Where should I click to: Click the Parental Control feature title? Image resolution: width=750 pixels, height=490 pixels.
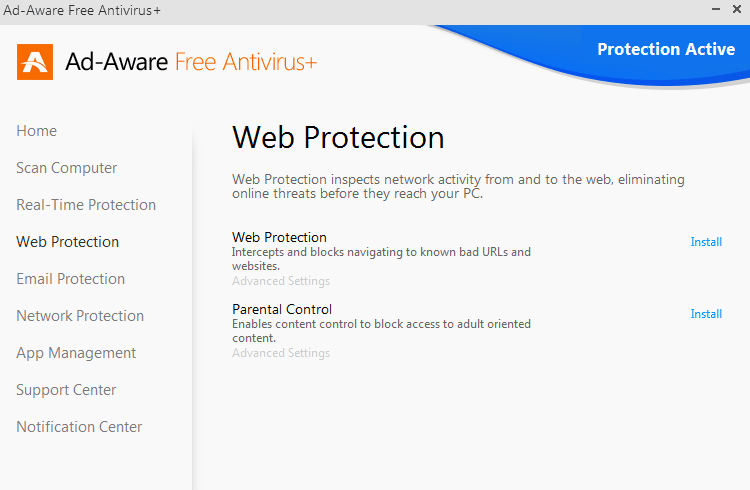point(282,309)
